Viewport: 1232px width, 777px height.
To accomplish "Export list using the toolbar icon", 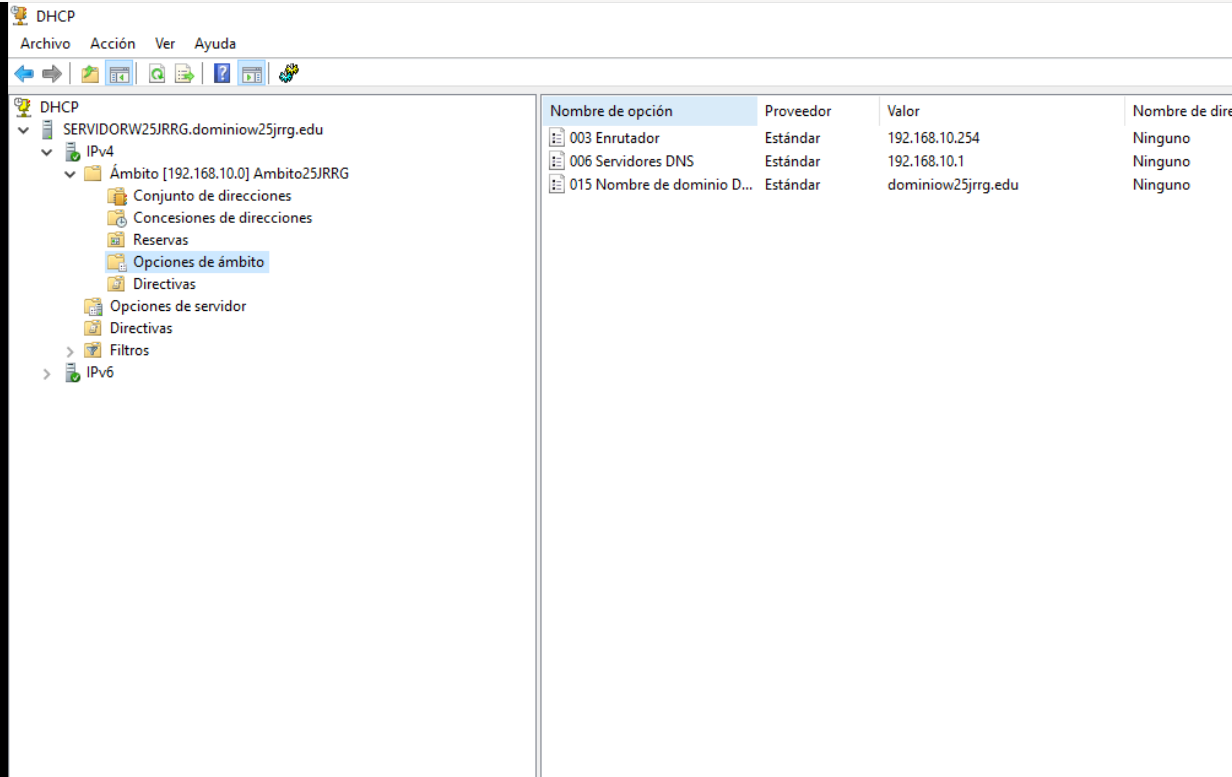I will (x=184, y=73).
